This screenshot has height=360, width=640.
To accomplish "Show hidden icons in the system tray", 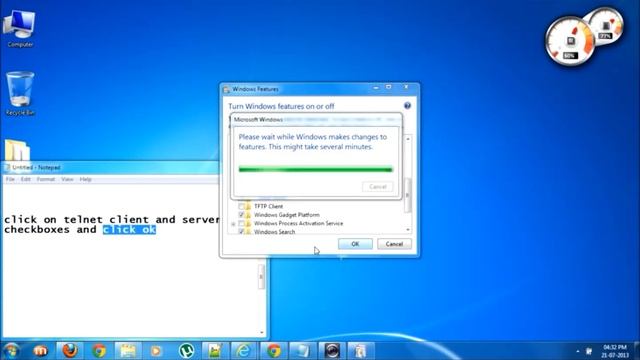I will tap(578, 351).
